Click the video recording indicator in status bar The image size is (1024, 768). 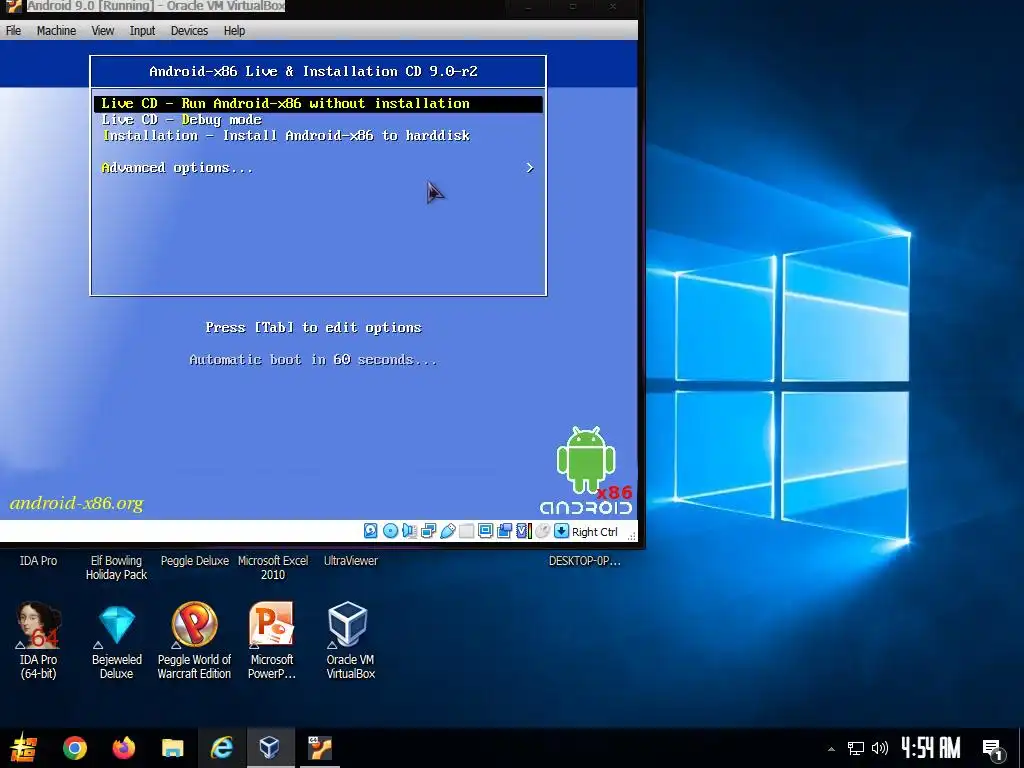504,531
